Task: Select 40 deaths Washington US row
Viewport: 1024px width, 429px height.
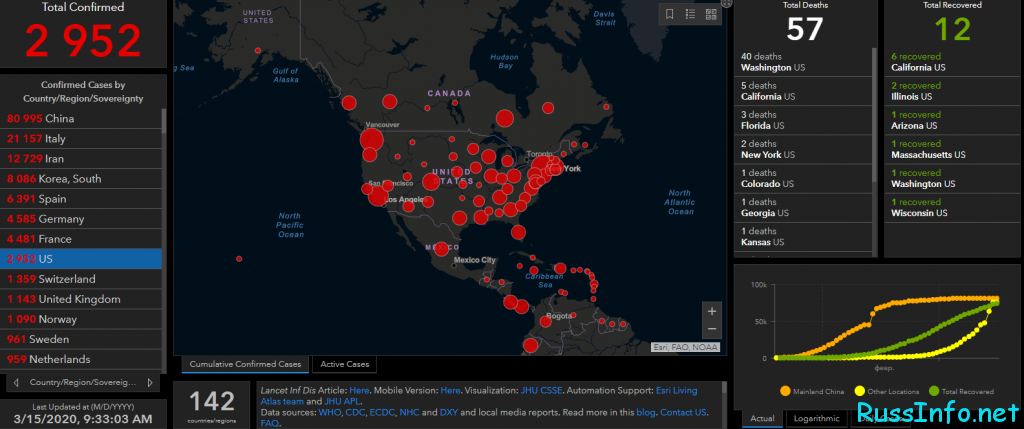Action: coord(803,62)
